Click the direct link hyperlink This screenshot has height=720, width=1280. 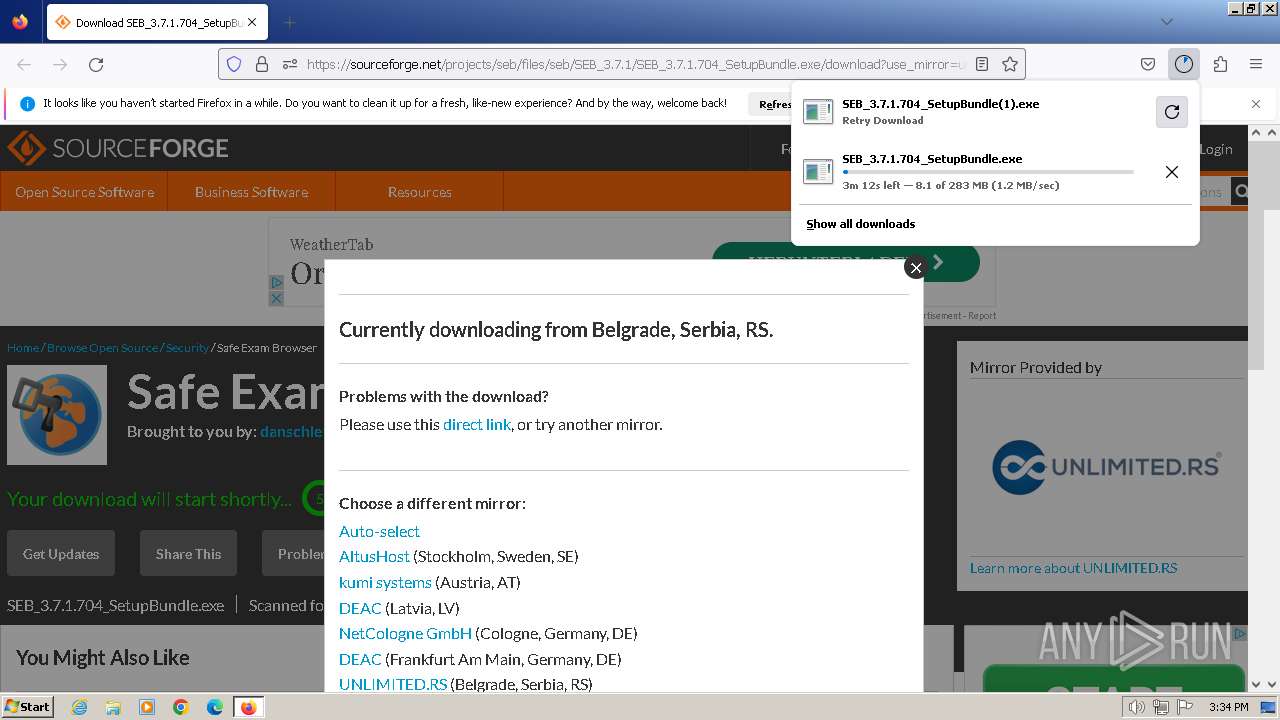(x=477, y=424)
